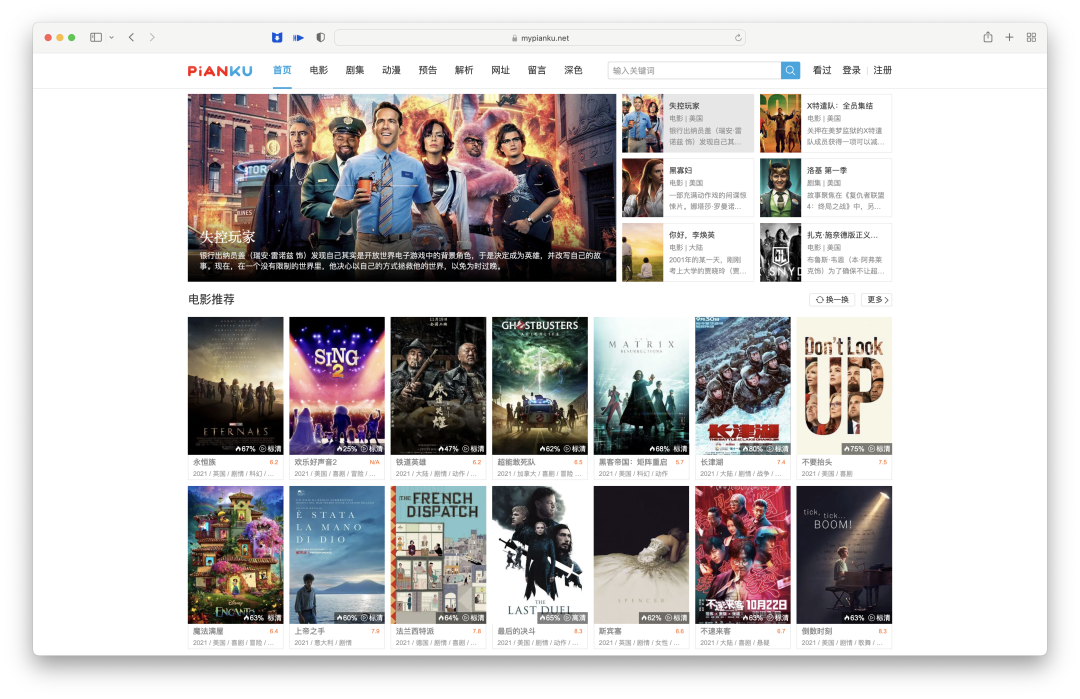Open the Eternals 永恒族 poster

pos(236,385)
